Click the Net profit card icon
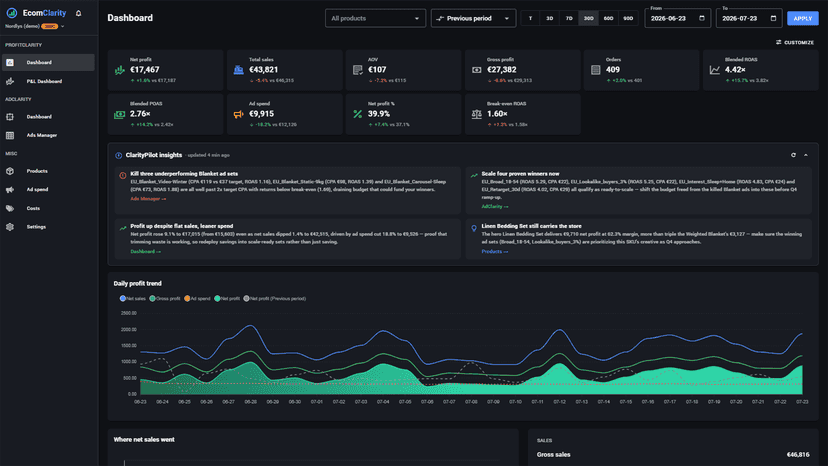Screen dimensions: 828x466 coord(119,70)
